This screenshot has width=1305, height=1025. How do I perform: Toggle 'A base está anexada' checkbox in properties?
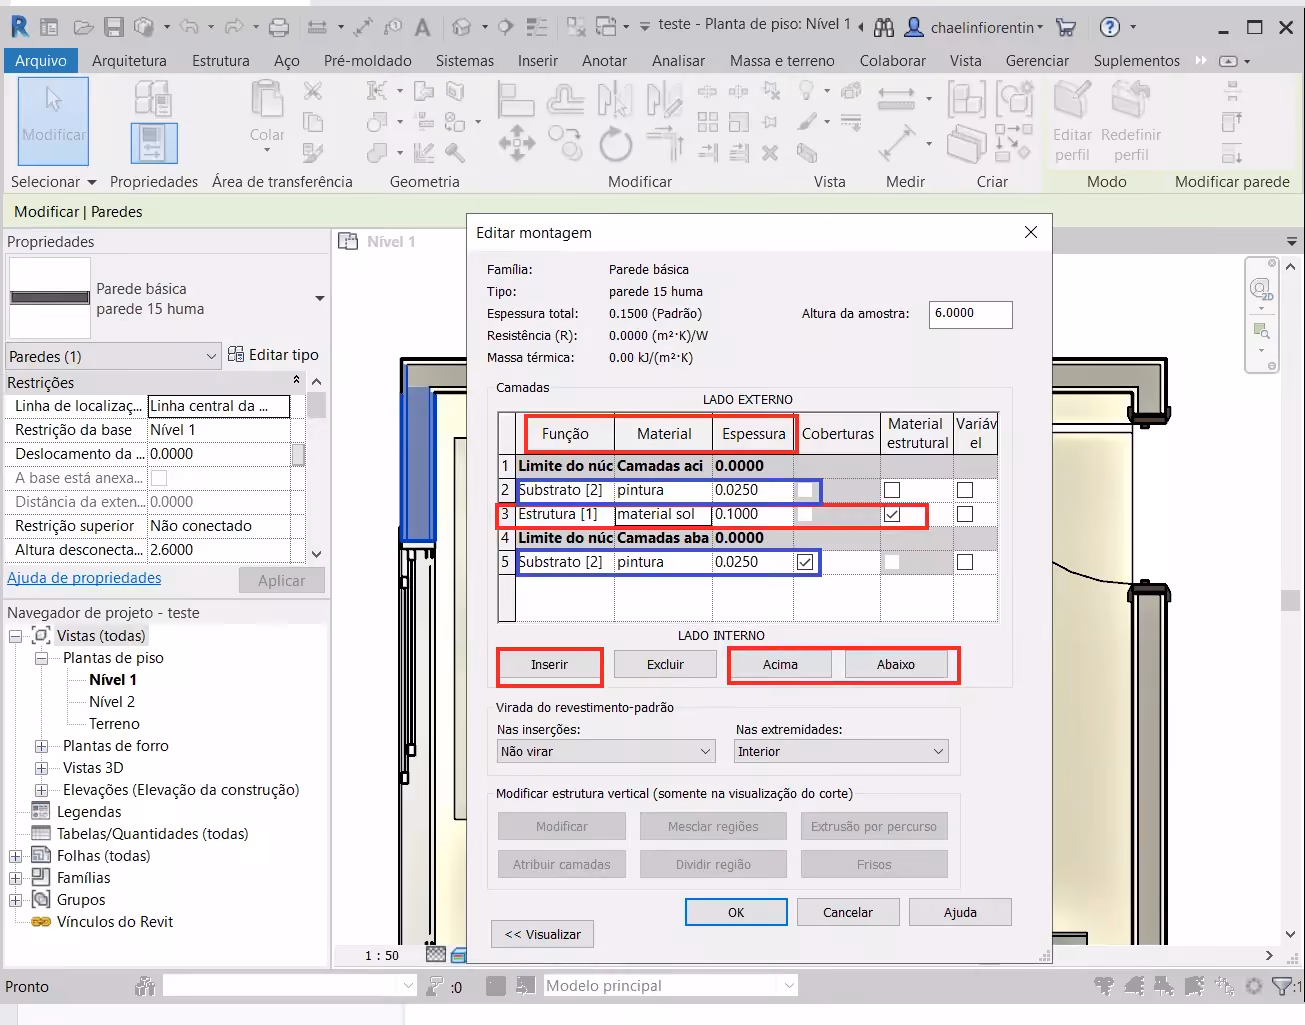pos(158,478)
